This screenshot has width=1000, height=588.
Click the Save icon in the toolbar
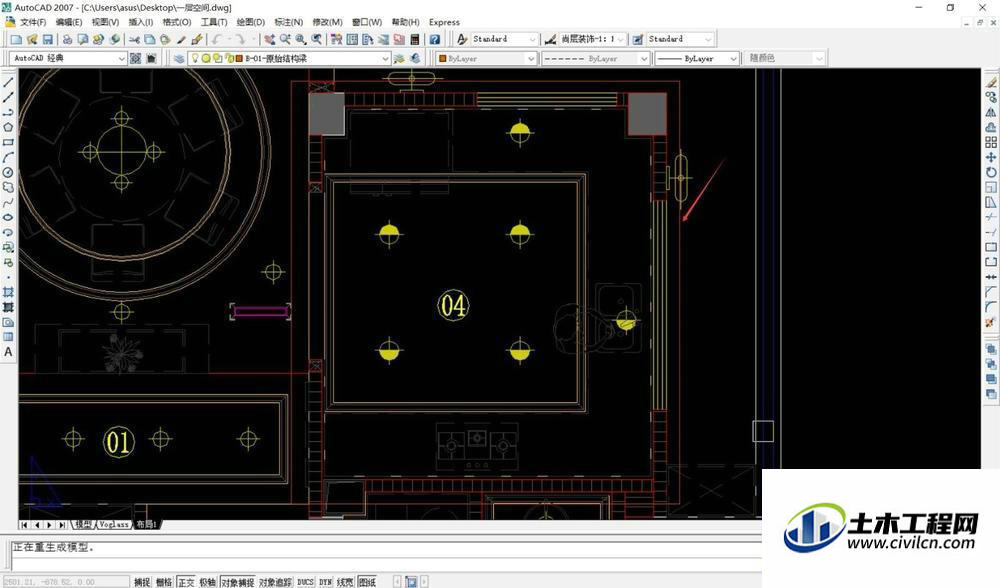pyautogui.click(x=47, y=40)
